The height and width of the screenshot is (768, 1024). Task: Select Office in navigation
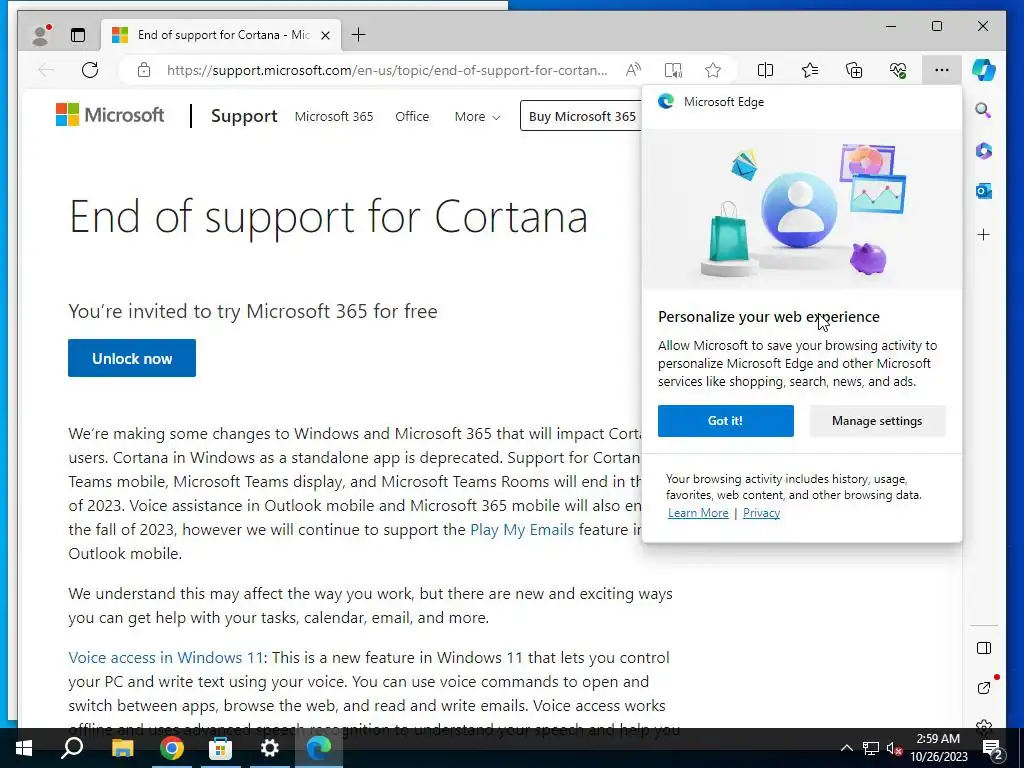pos(412,116)
